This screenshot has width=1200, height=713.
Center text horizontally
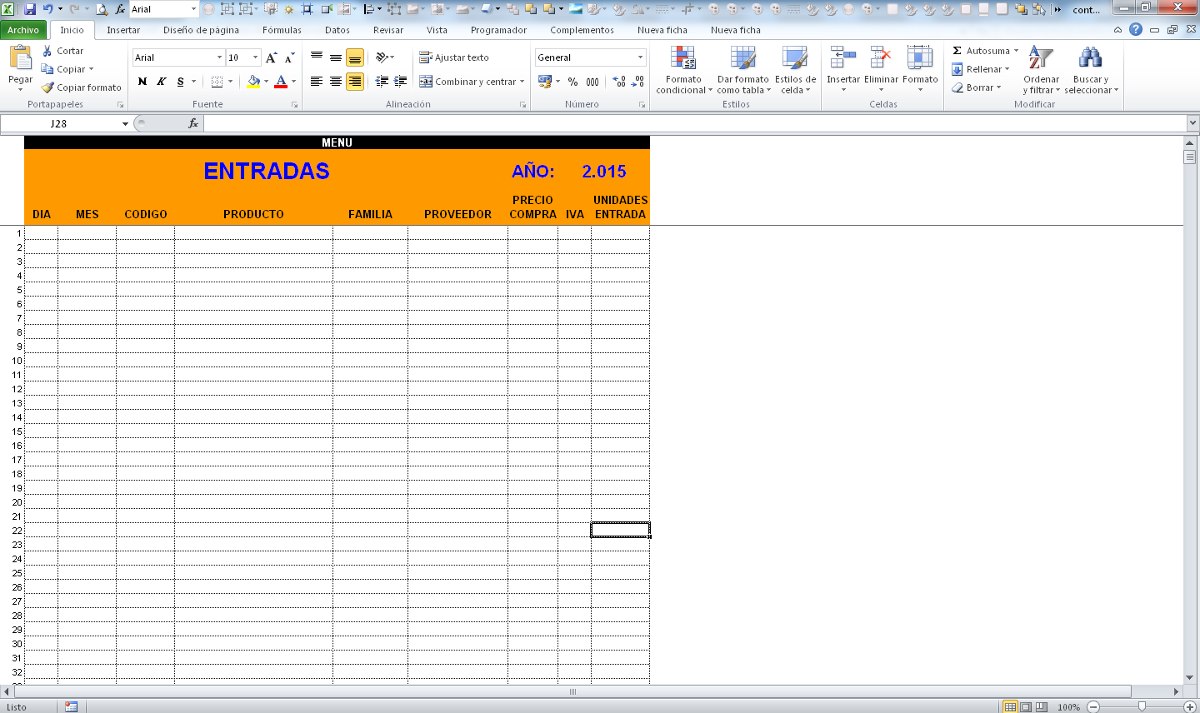click(x=336, y=82)
